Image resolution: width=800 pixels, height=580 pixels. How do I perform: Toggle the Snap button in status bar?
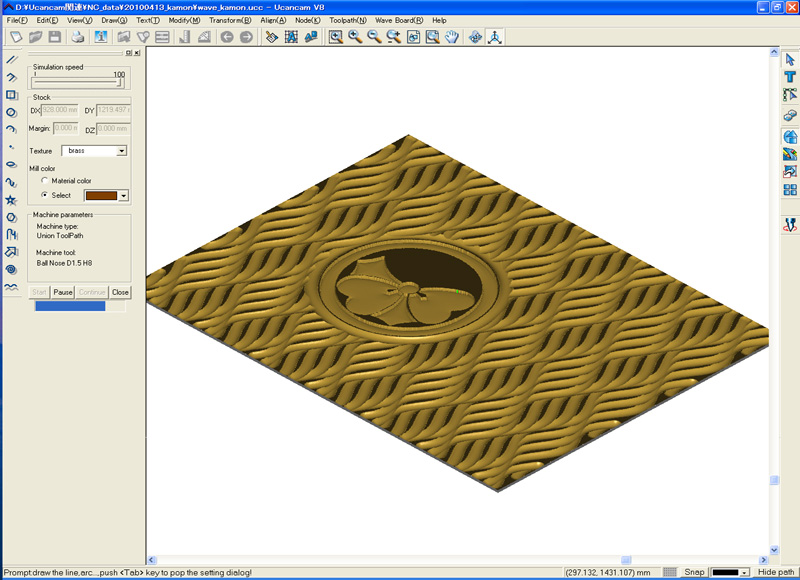pyautogui.click(x=693, y=572)
